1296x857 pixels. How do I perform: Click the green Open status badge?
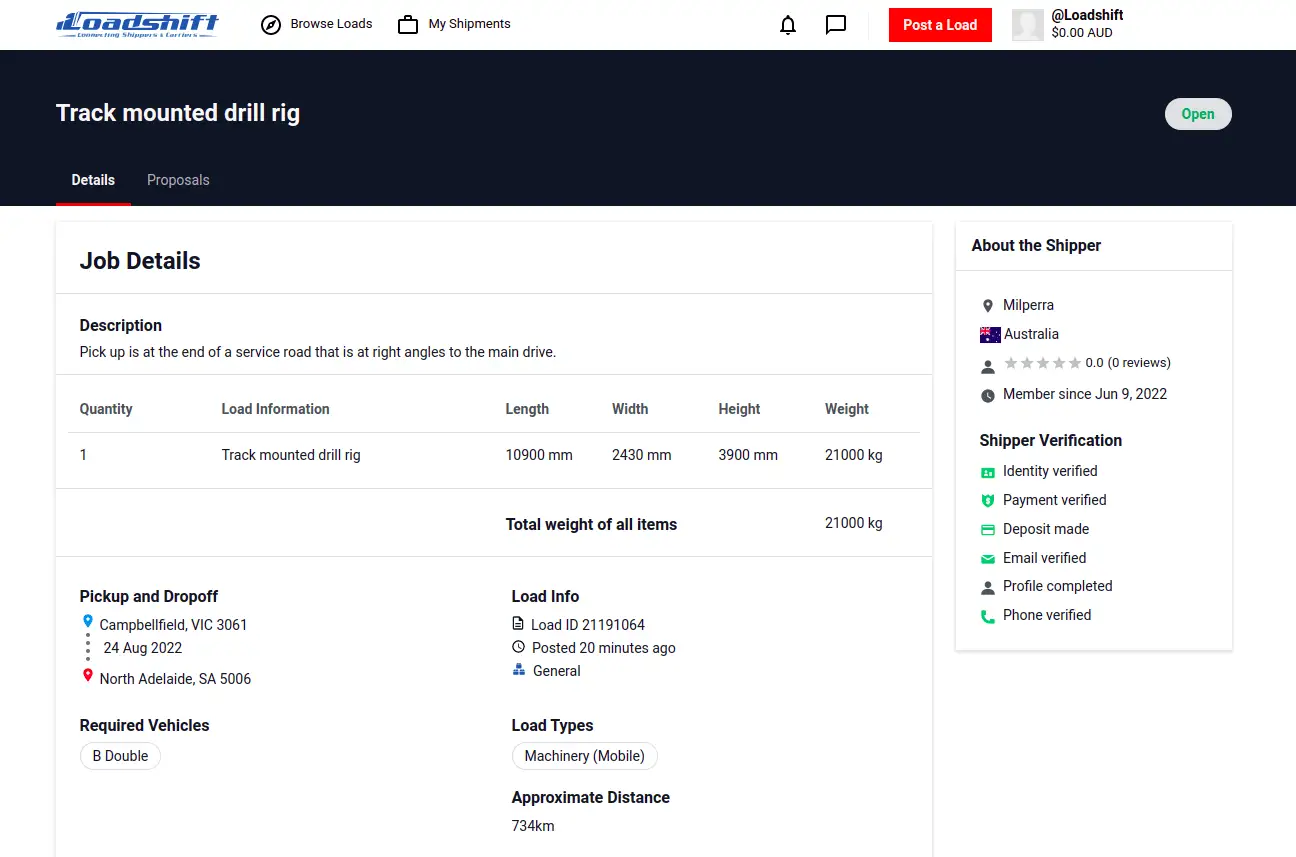[1198, 113]
